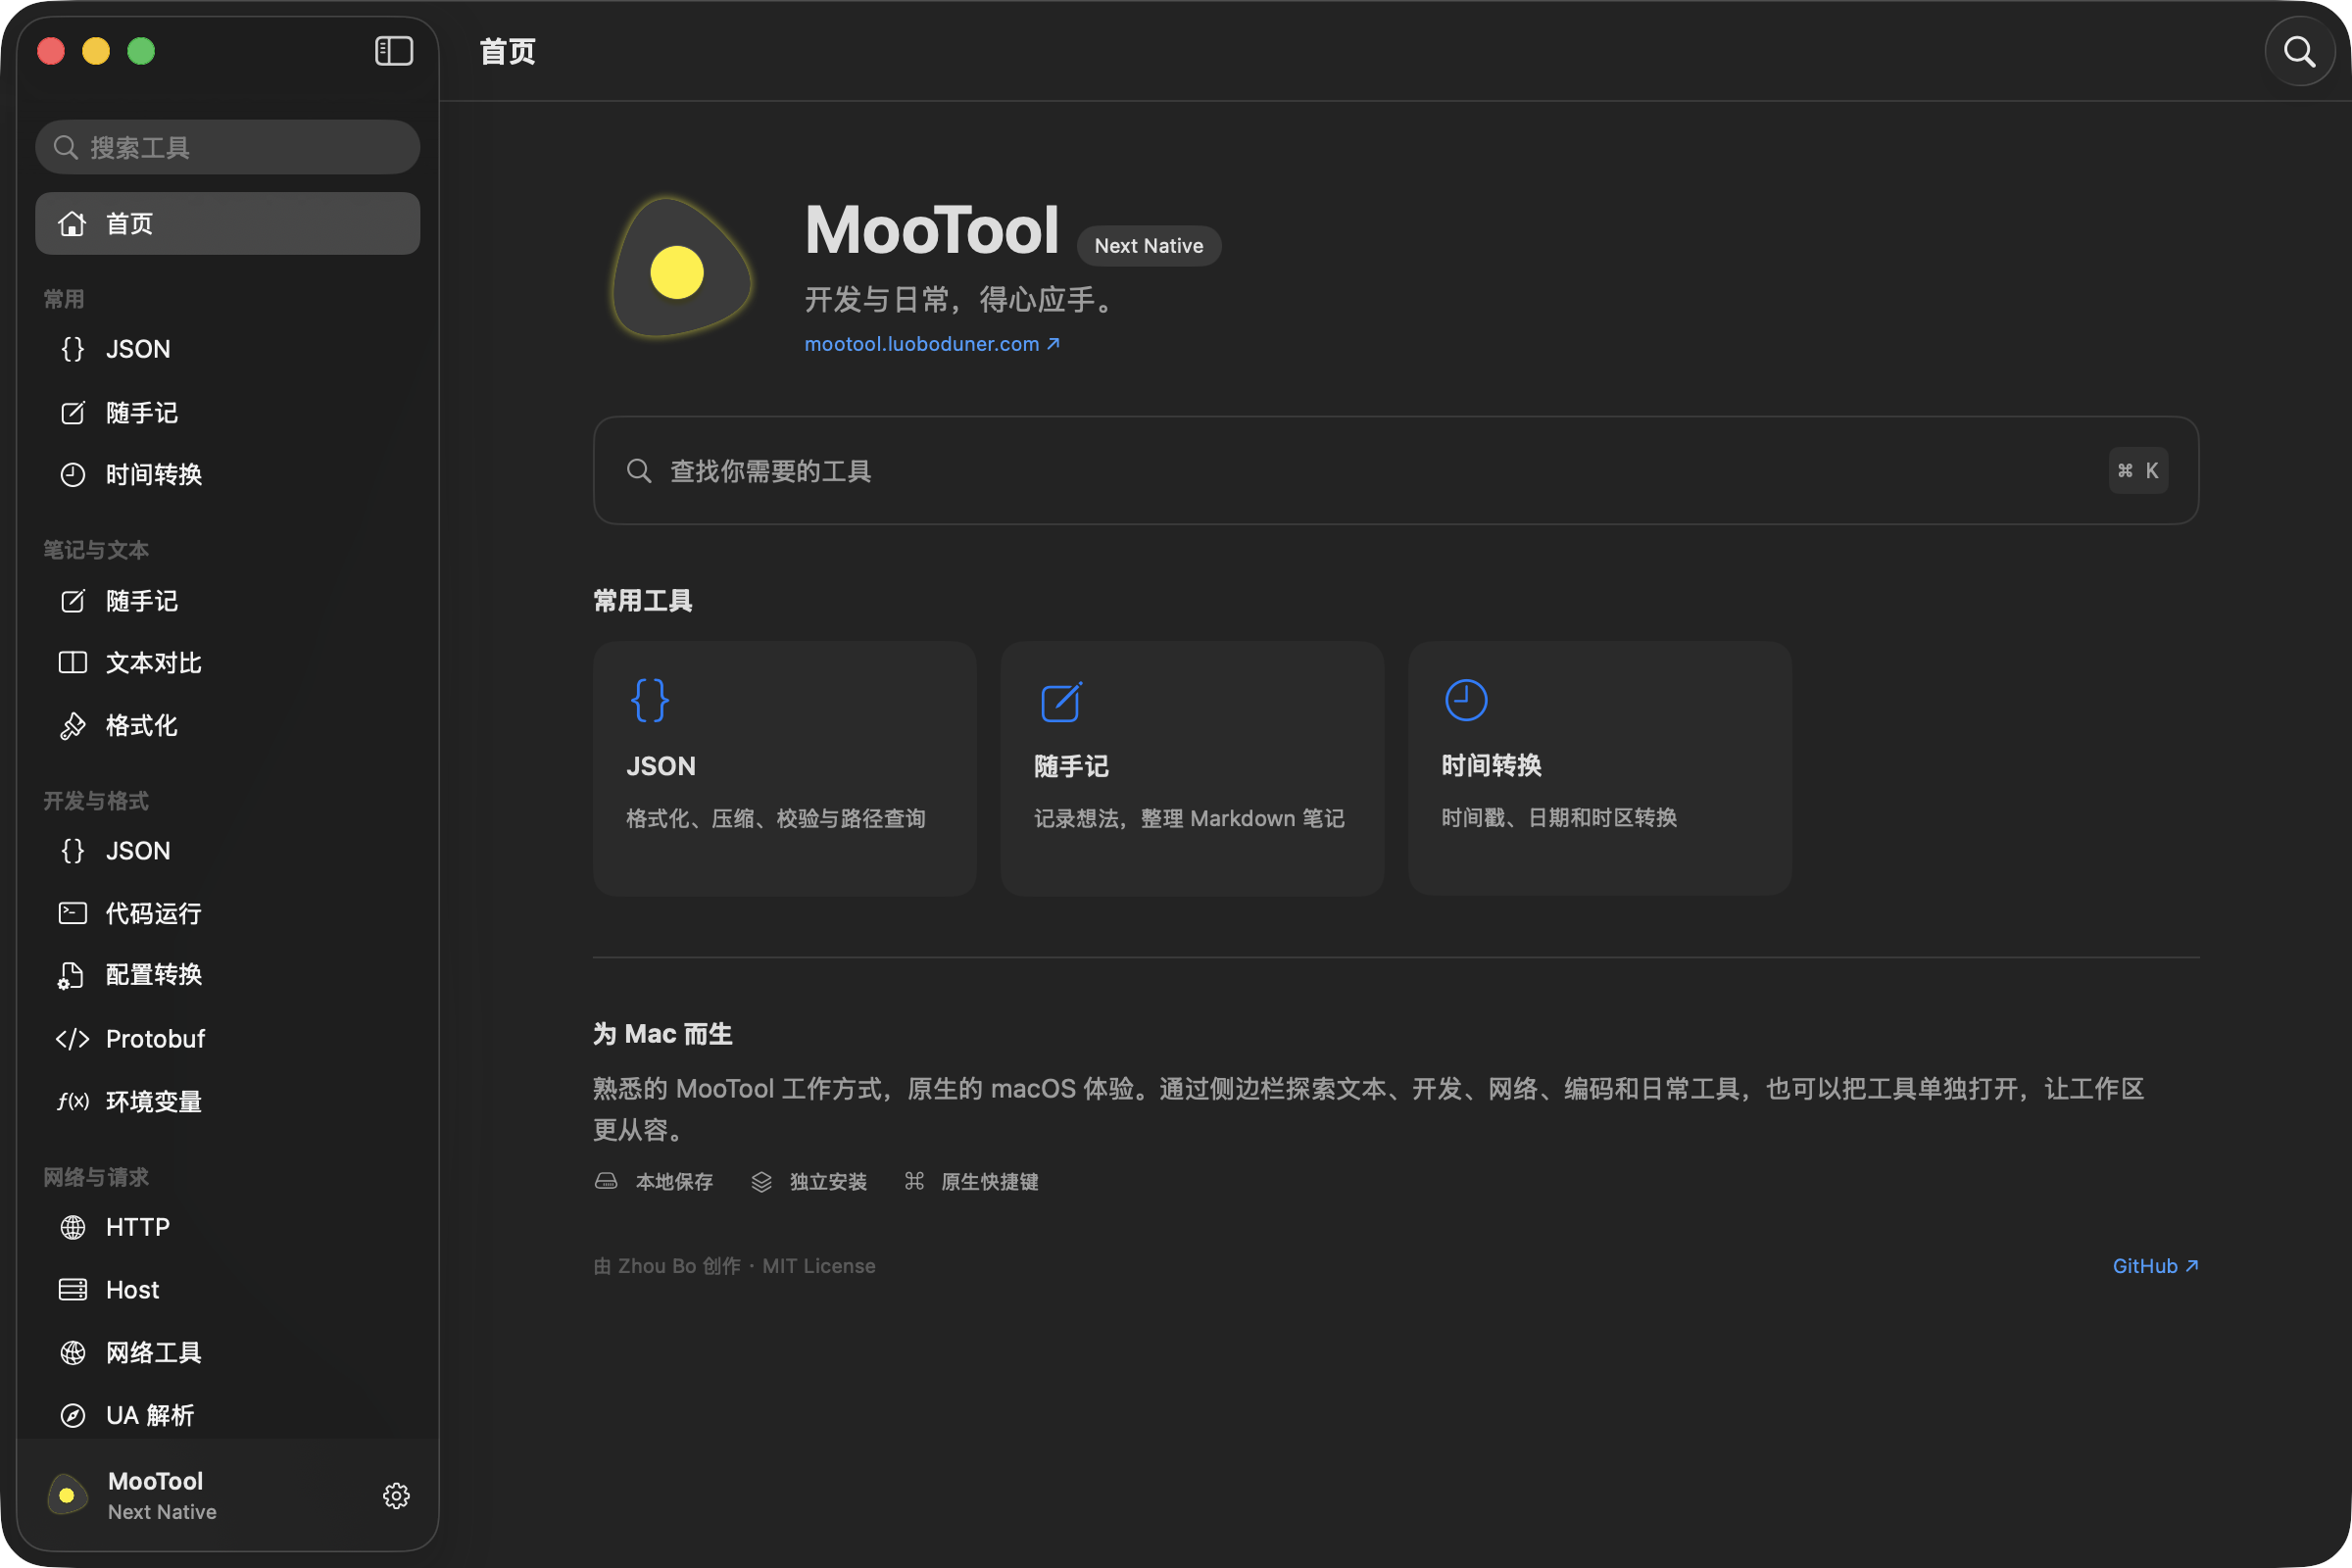
Task: Click the search magnifier icon at top right
Action: point(2299,51)
